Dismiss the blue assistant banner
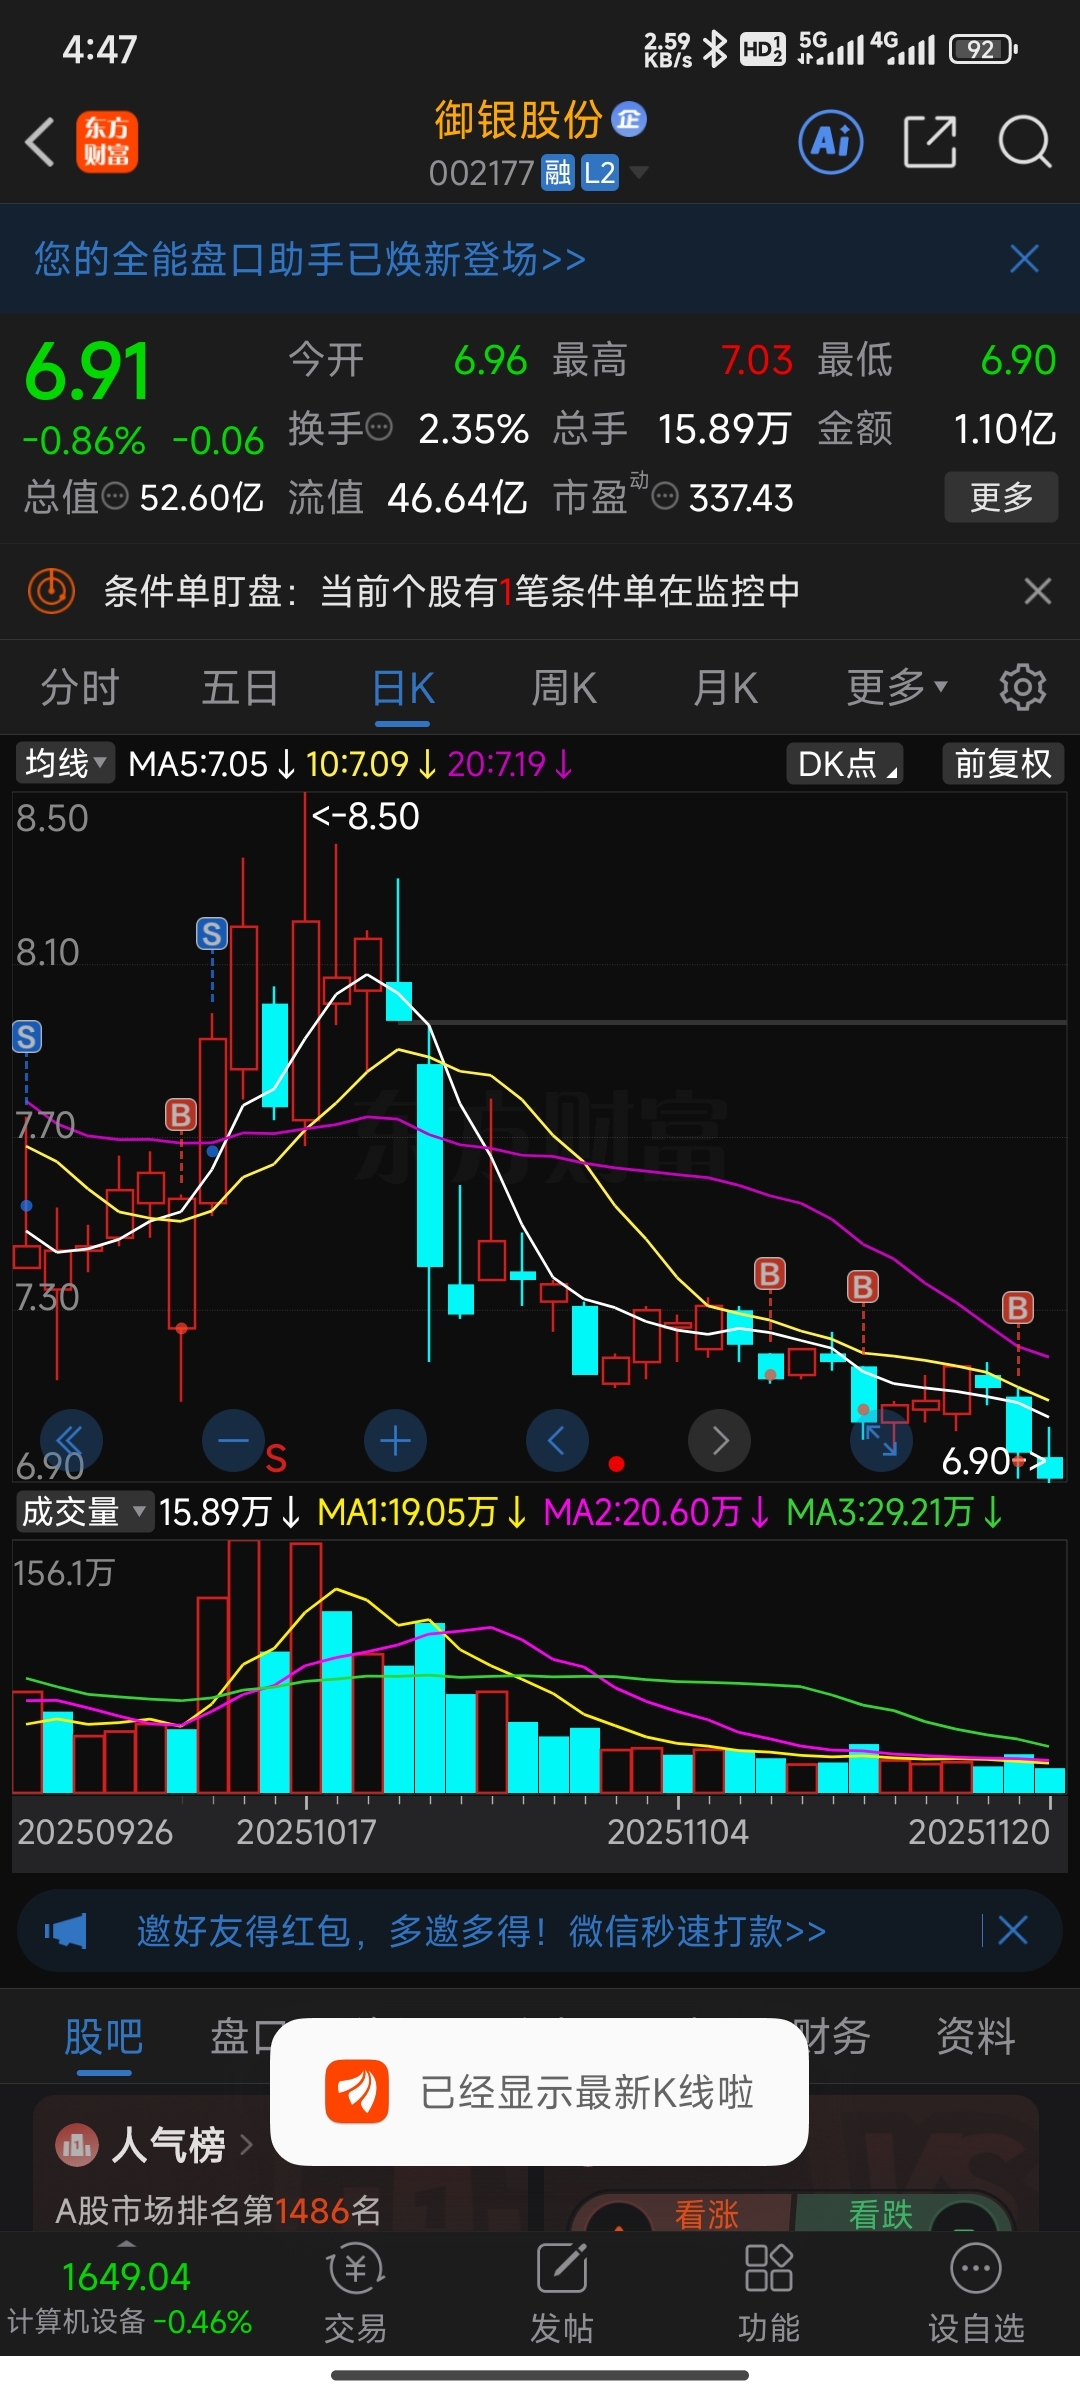This screenshot has height=2400, width=1080. coord(1024,259)
